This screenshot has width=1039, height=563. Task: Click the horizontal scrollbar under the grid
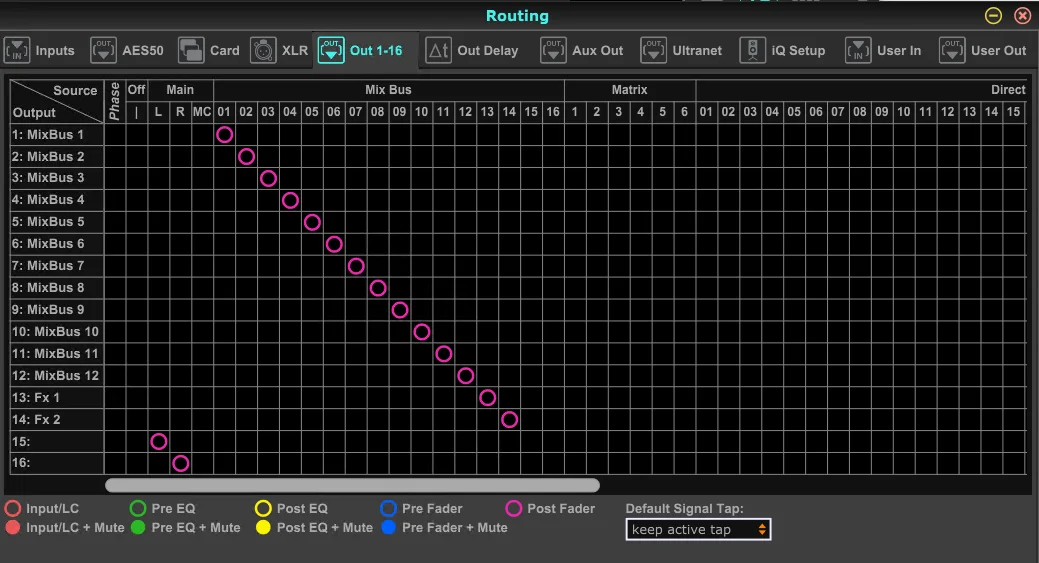(353, 486)
